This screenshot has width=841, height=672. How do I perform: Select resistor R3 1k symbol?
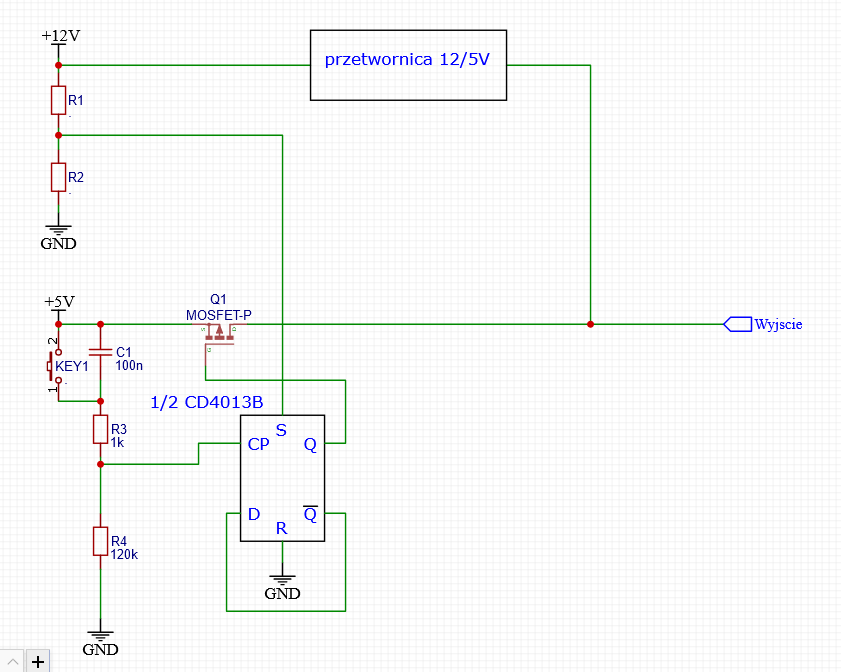100,429
